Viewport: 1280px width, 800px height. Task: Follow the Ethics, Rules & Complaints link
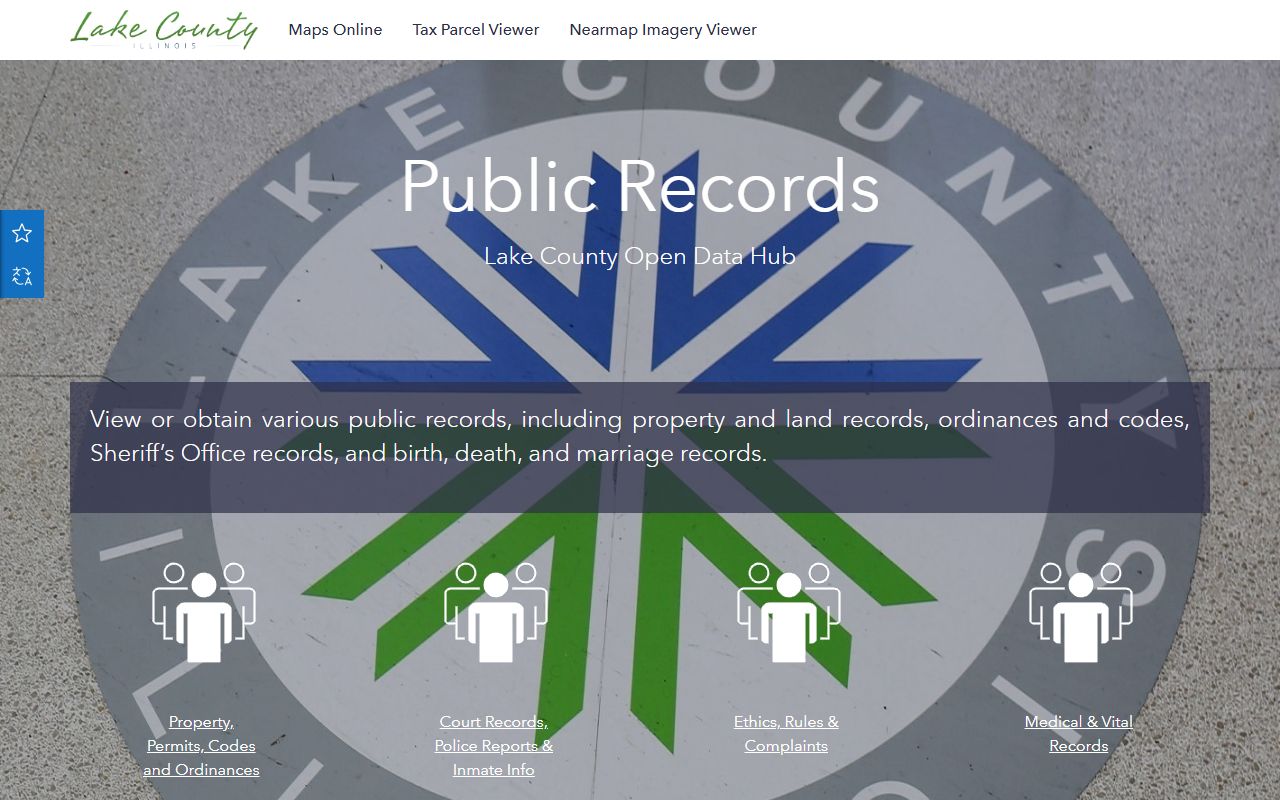pos(786,734)
